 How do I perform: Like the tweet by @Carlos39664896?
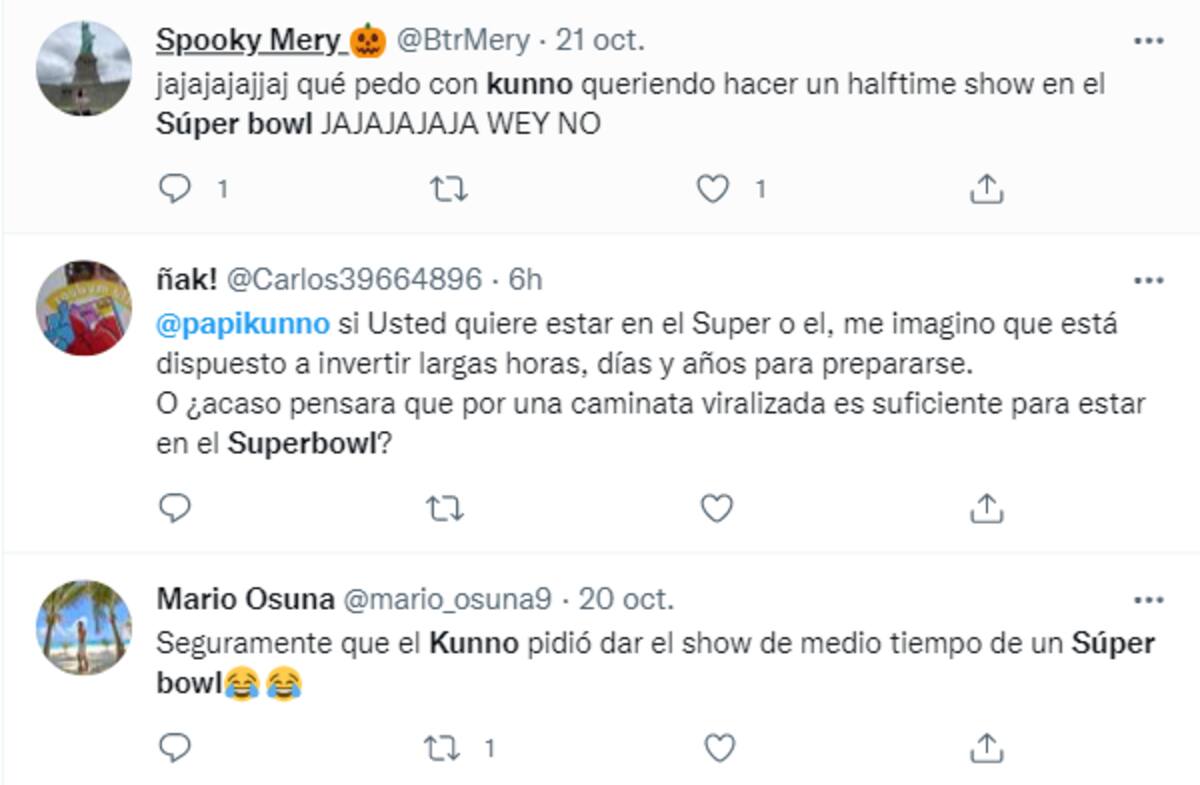tap(717, 509)
